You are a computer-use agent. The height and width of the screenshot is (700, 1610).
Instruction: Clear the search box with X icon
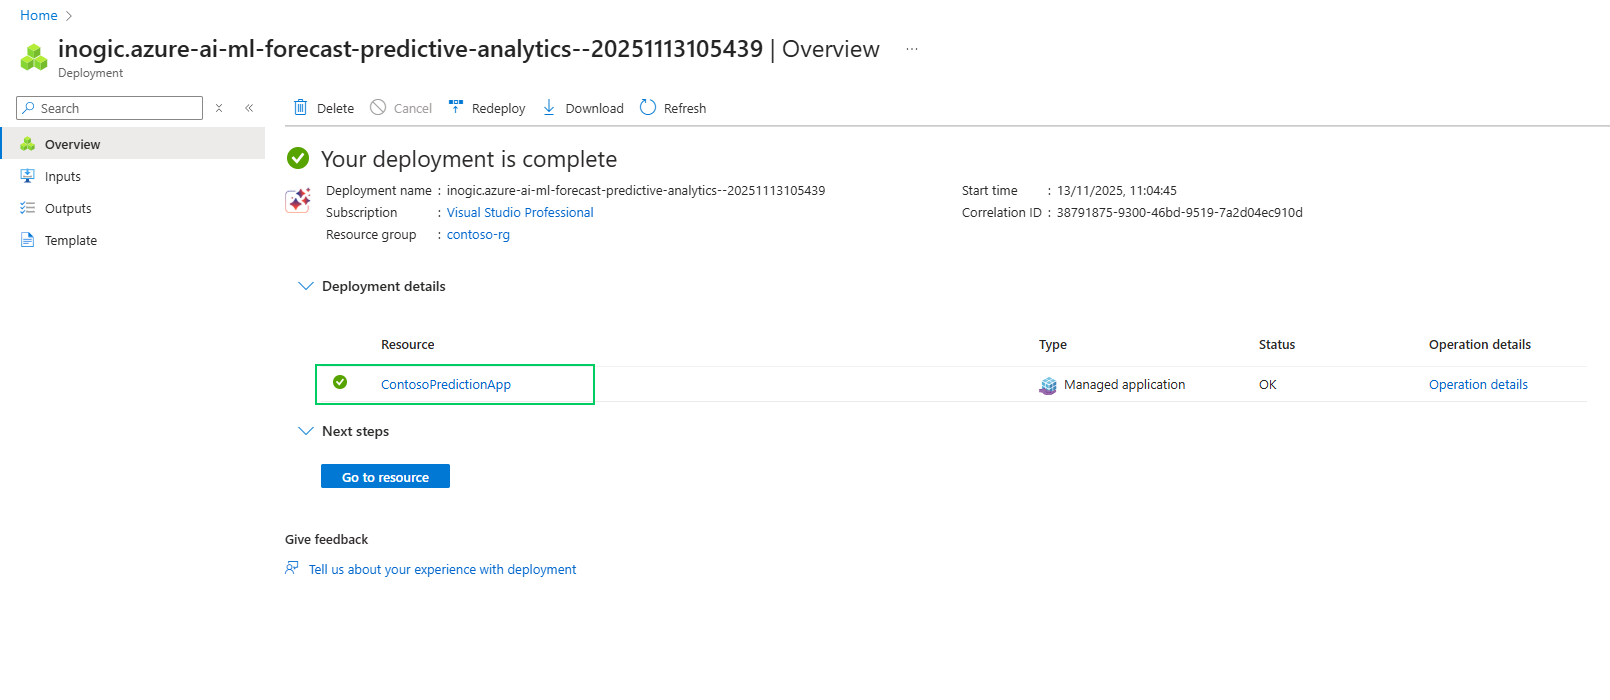pyautogui.click(x=219, y=108)
